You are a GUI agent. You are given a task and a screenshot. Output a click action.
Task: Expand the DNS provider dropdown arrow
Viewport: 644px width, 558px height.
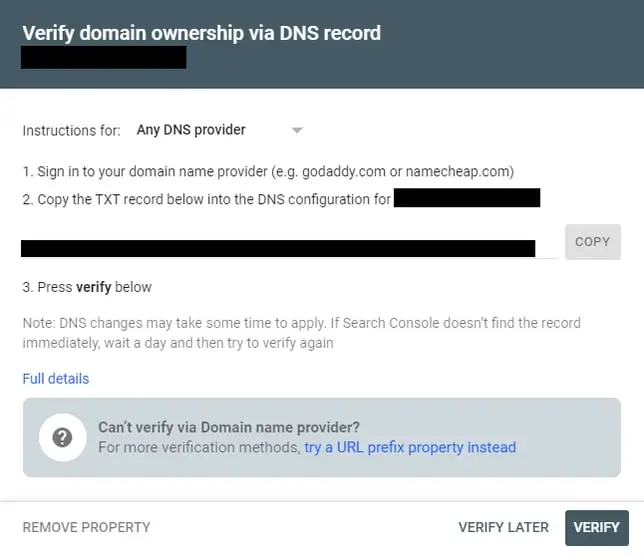[296, 130]
